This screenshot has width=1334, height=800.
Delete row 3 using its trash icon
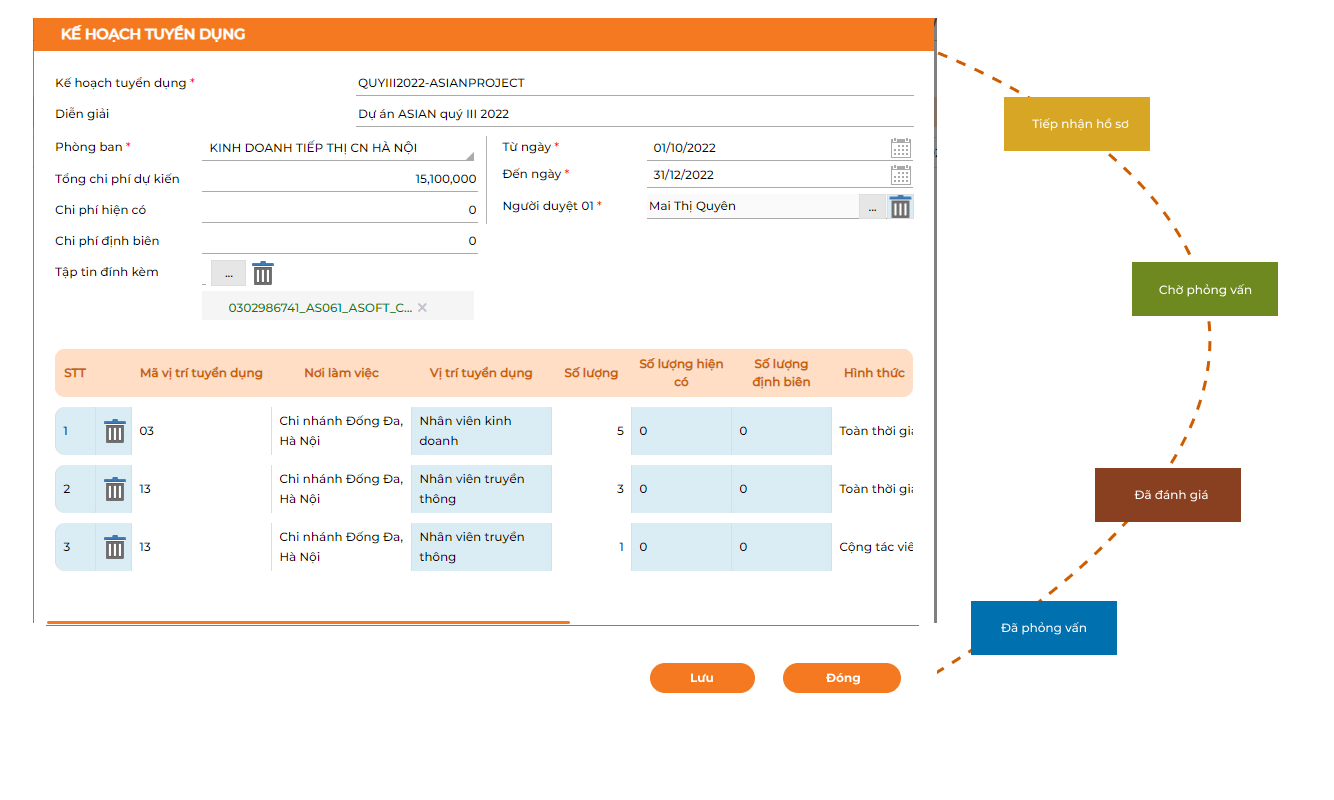point(115,547)
